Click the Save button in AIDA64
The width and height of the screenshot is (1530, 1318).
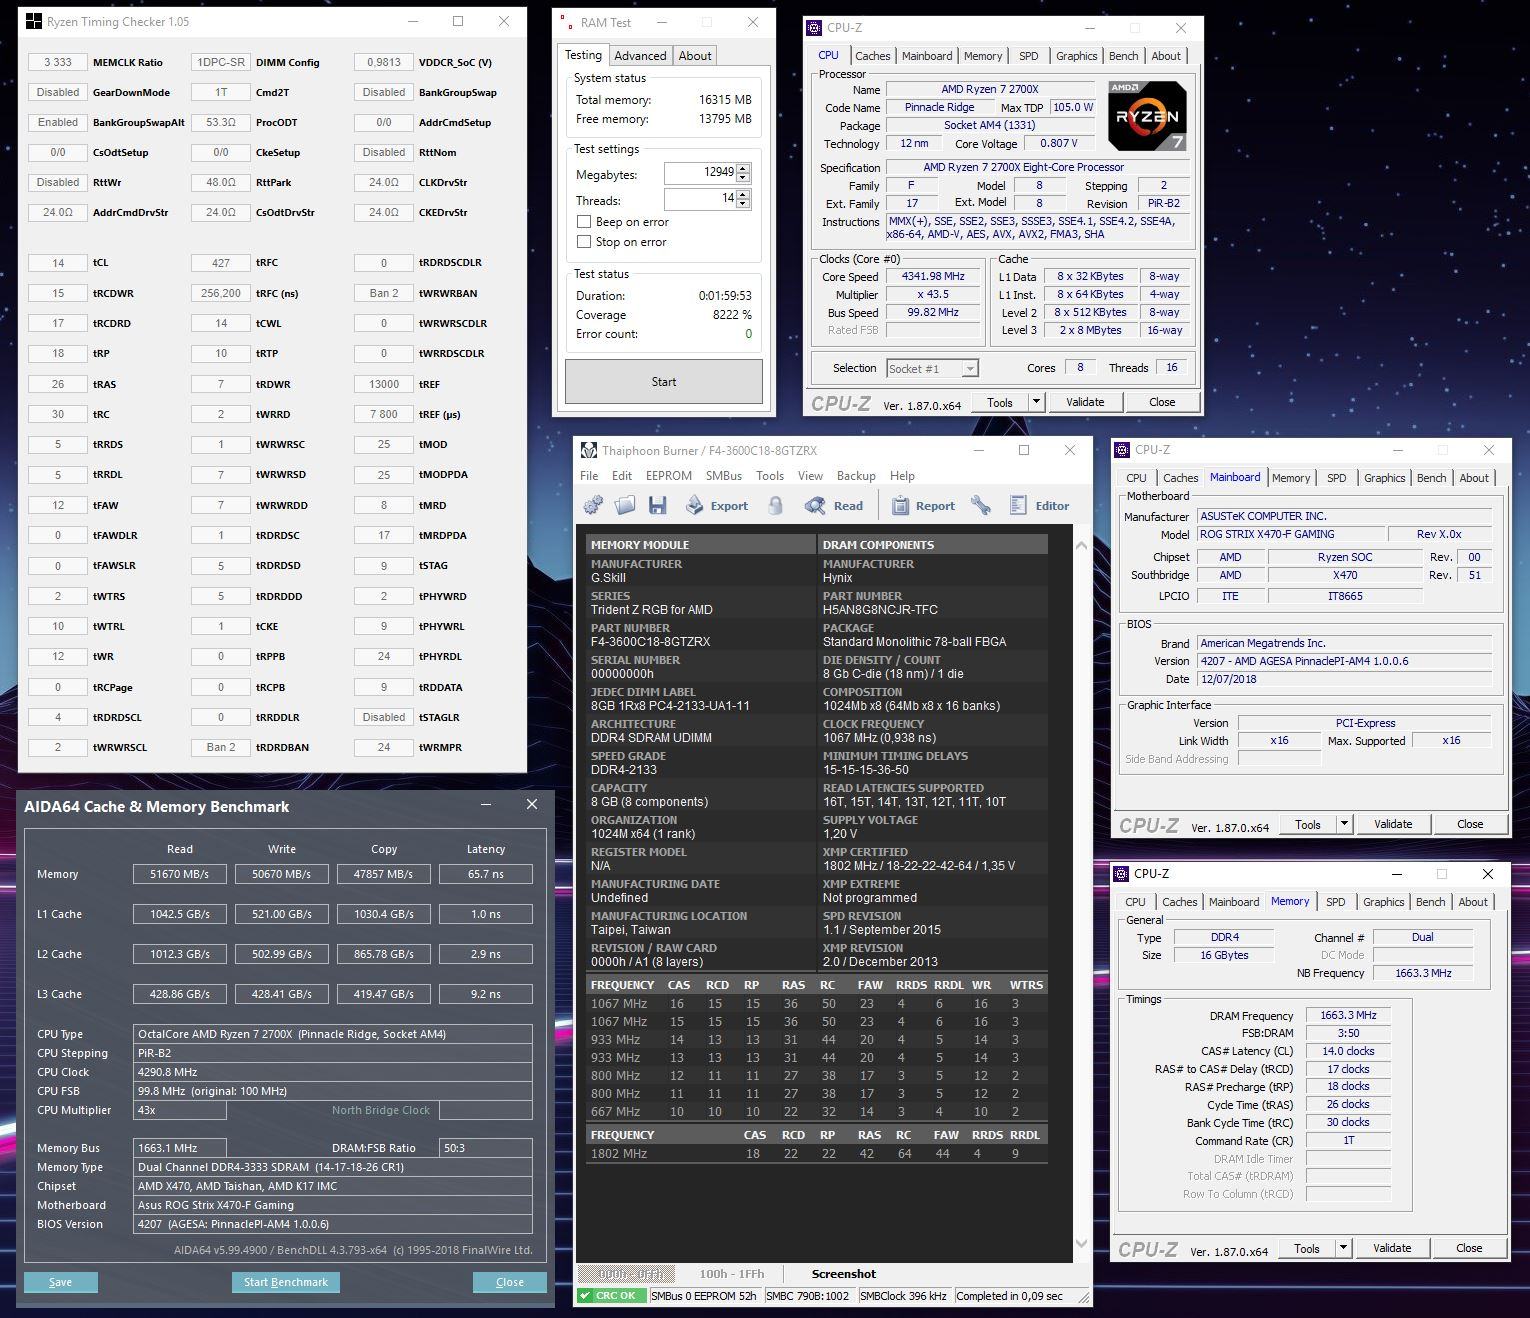tap(60, 1282)
